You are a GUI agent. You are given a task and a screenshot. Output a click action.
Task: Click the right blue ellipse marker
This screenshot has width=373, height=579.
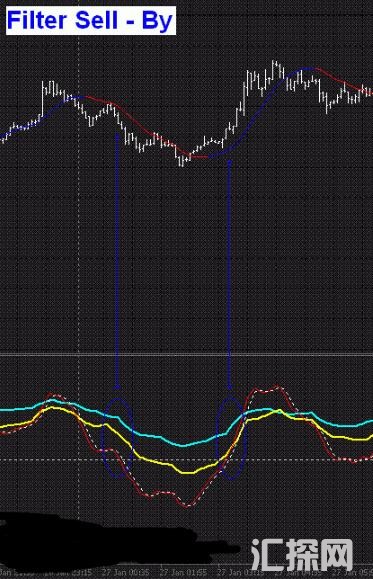coord(230,438)
